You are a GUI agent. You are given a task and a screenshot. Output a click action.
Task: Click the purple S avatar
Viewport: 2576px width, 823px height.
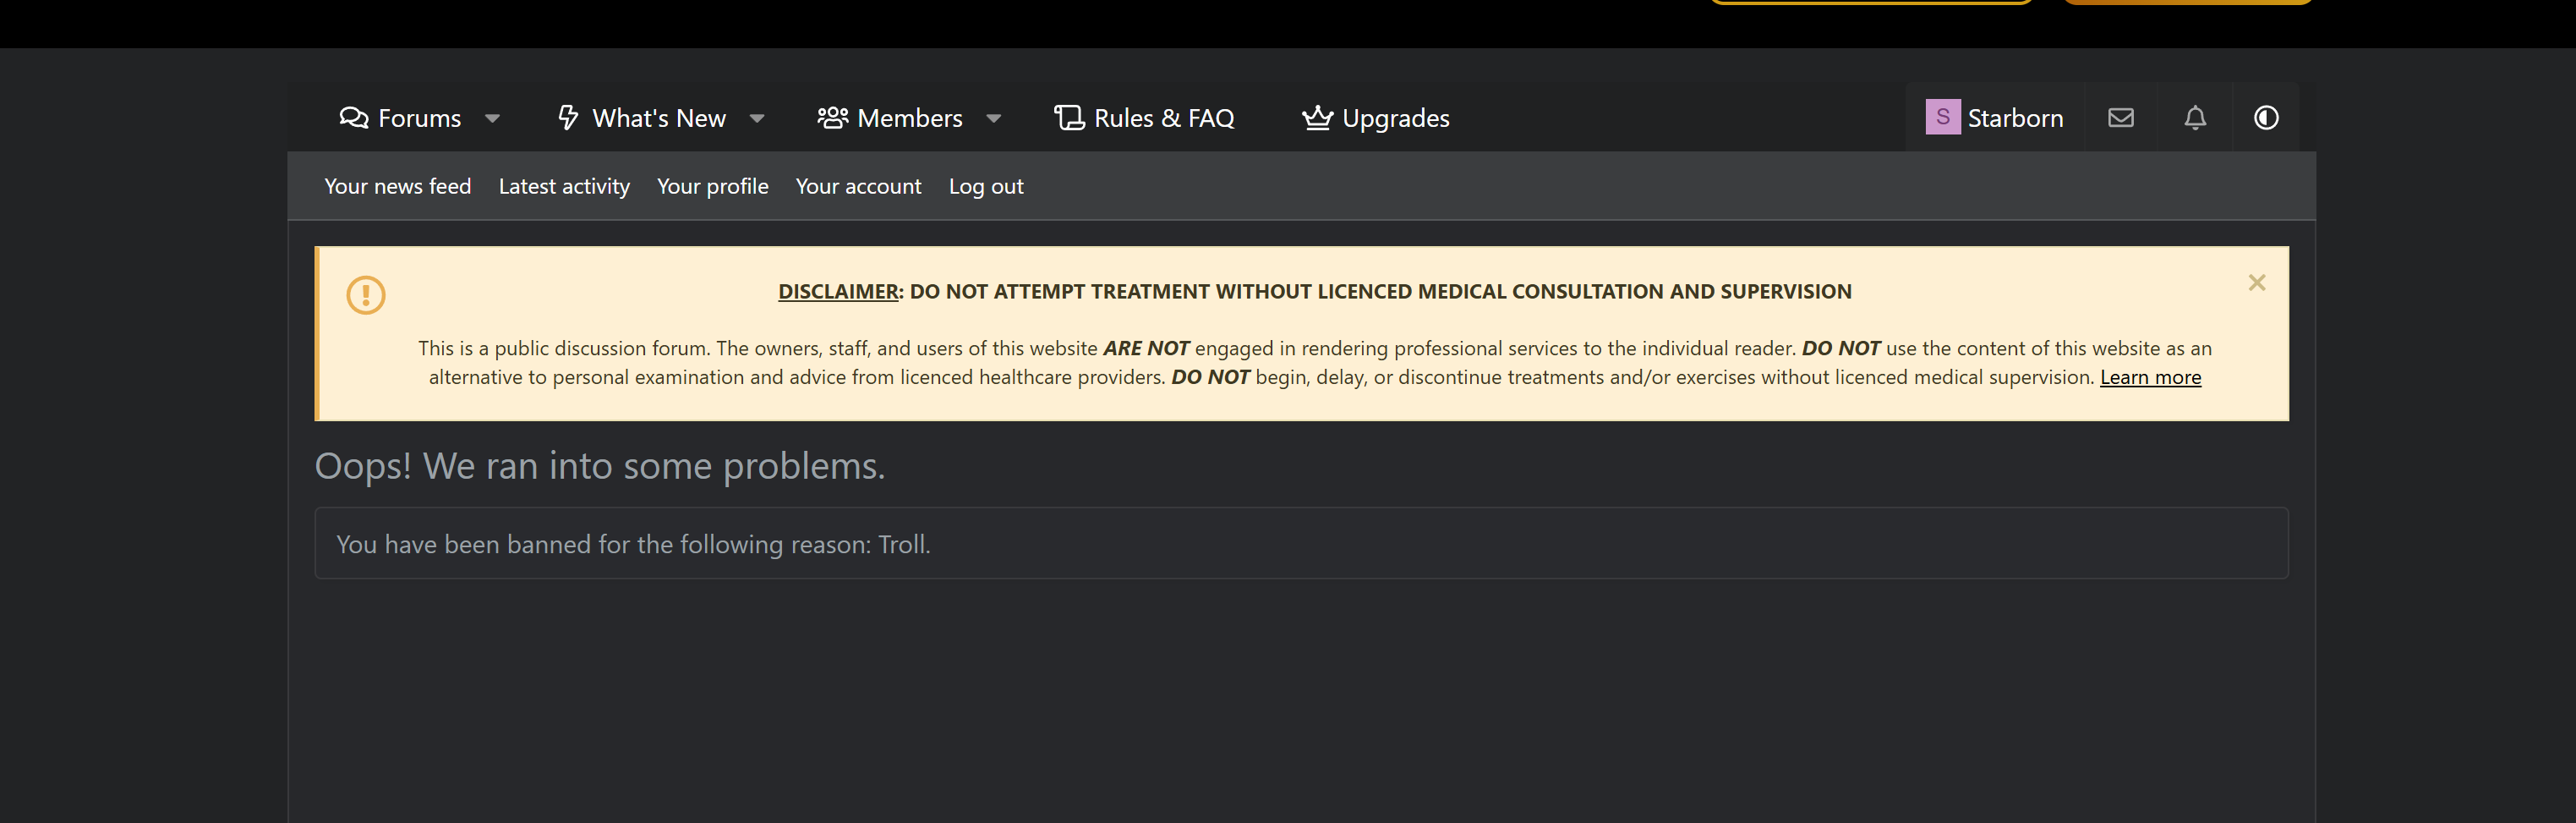pyautogui.click(x=1943, y=117)
